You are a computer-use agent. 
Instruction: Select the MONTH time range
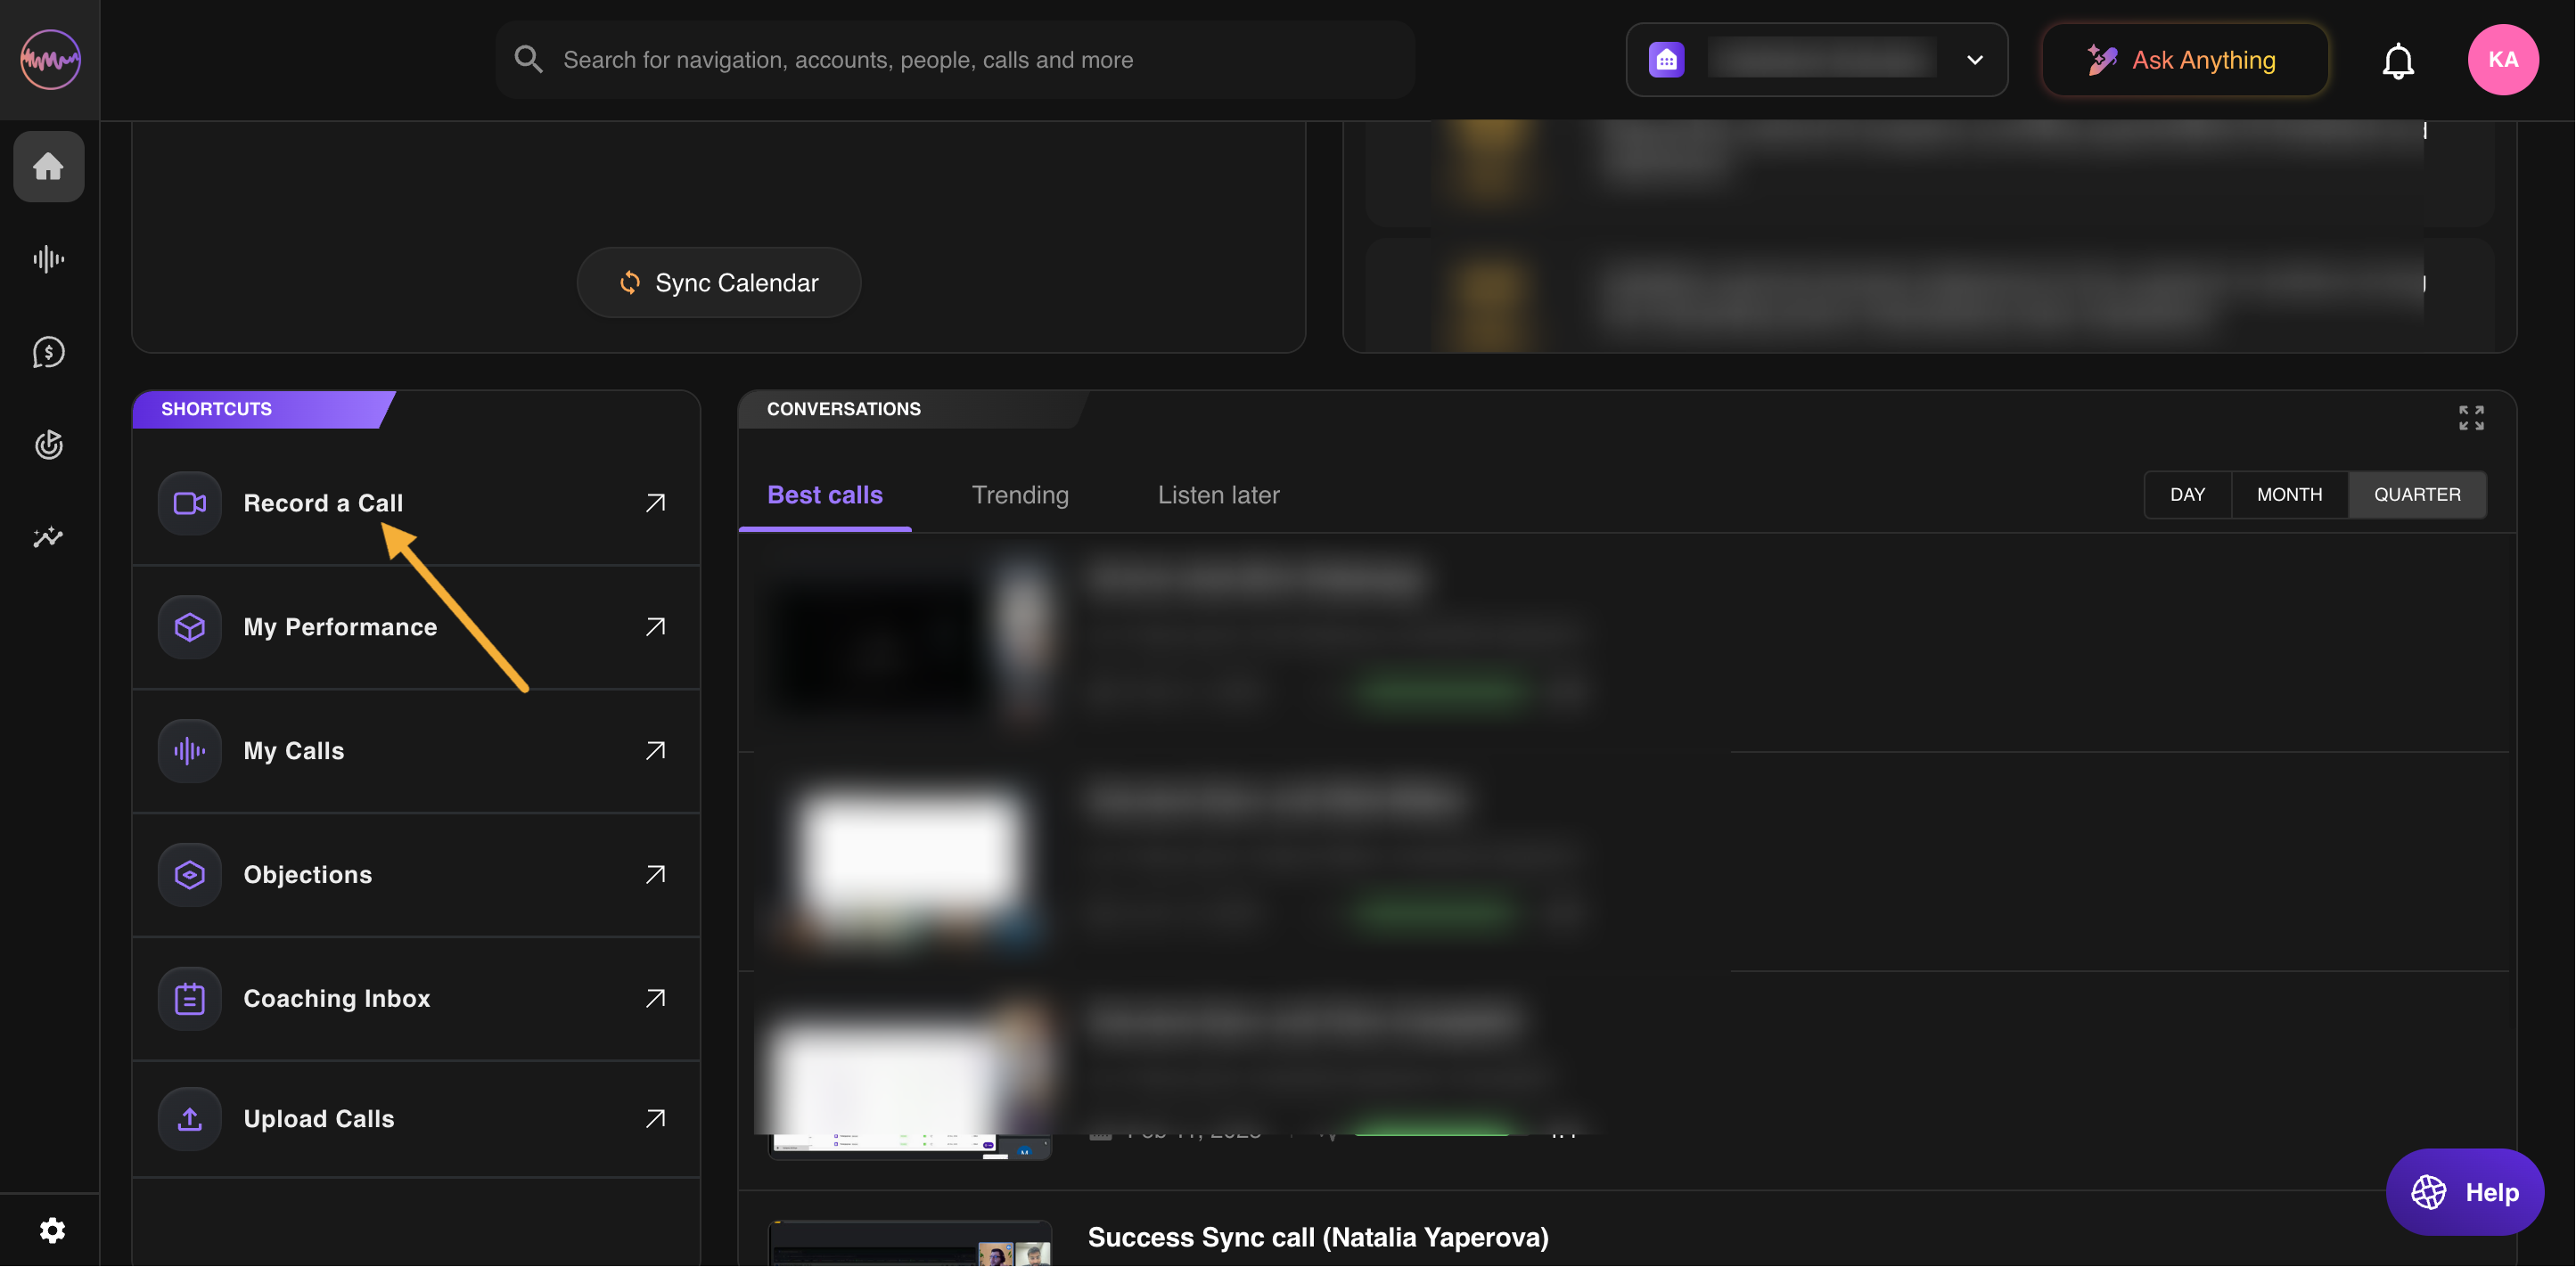(2289, 495)
